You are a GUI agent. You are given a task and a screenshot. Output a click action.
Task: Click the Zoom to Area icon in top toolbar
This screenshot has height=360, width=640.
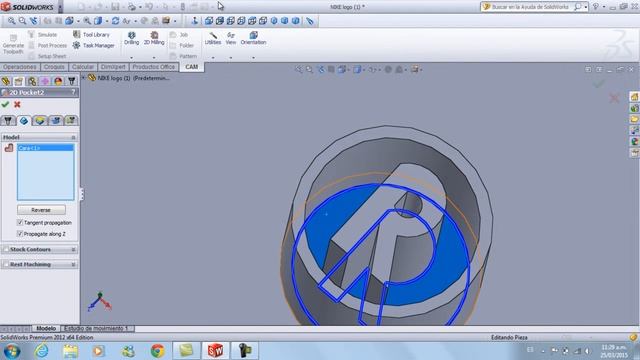coord(22,21)
